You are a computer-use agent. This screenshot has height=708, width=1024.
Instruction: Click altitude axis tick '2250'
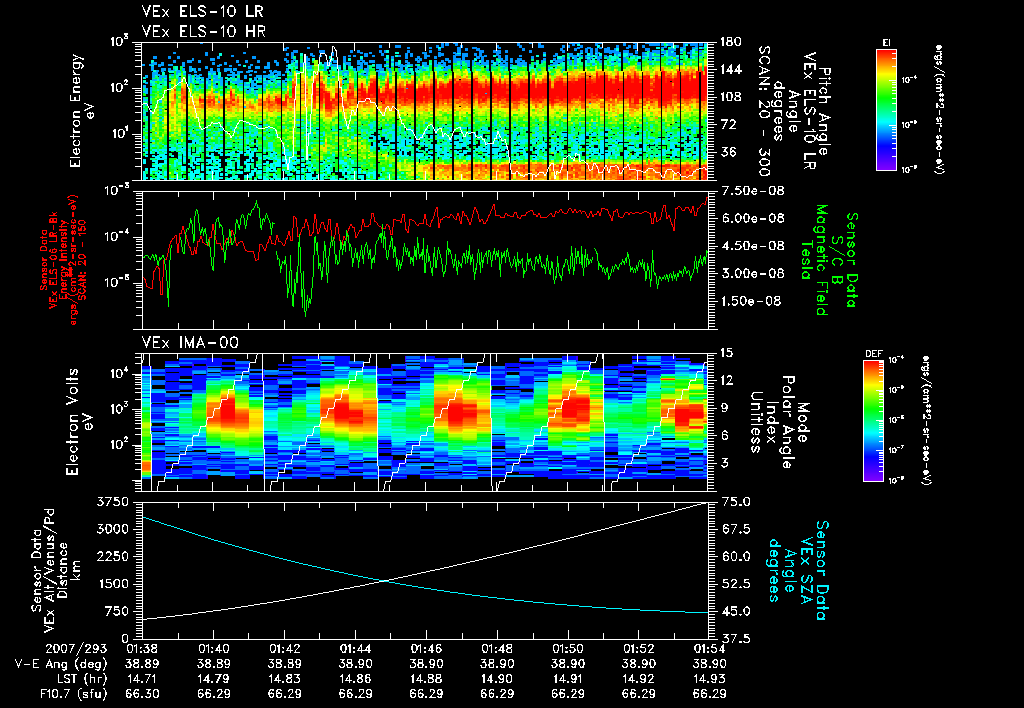[112, 556]
